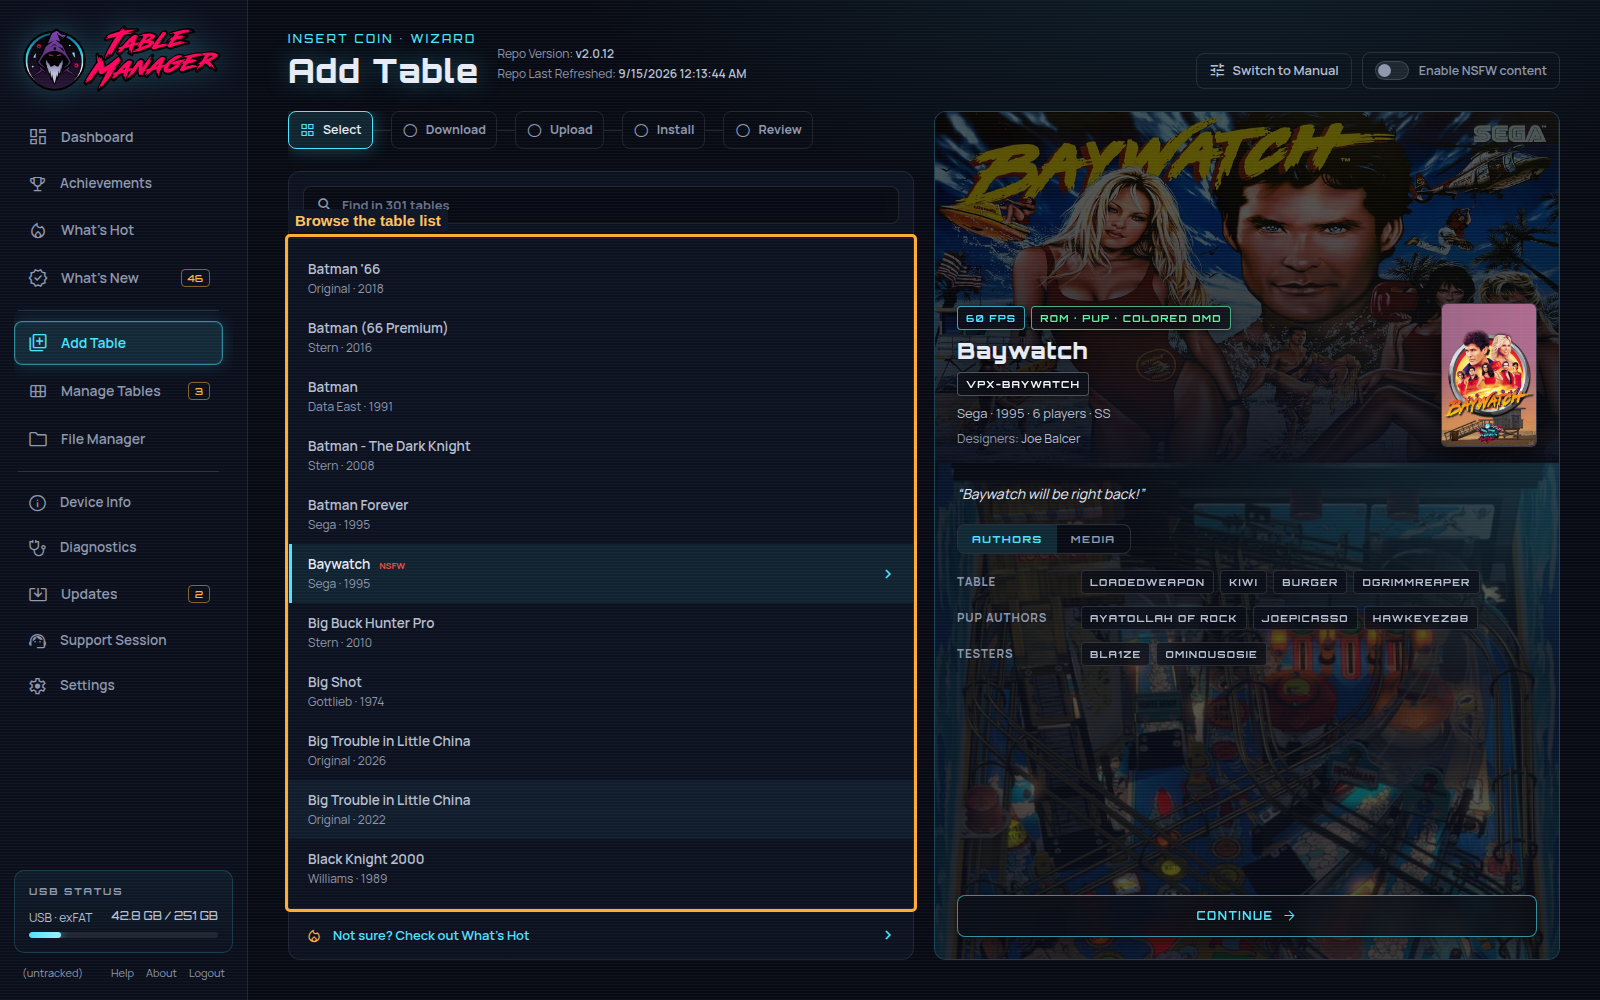
Task: Click the What's New badge icon
Action: point(38,278)
